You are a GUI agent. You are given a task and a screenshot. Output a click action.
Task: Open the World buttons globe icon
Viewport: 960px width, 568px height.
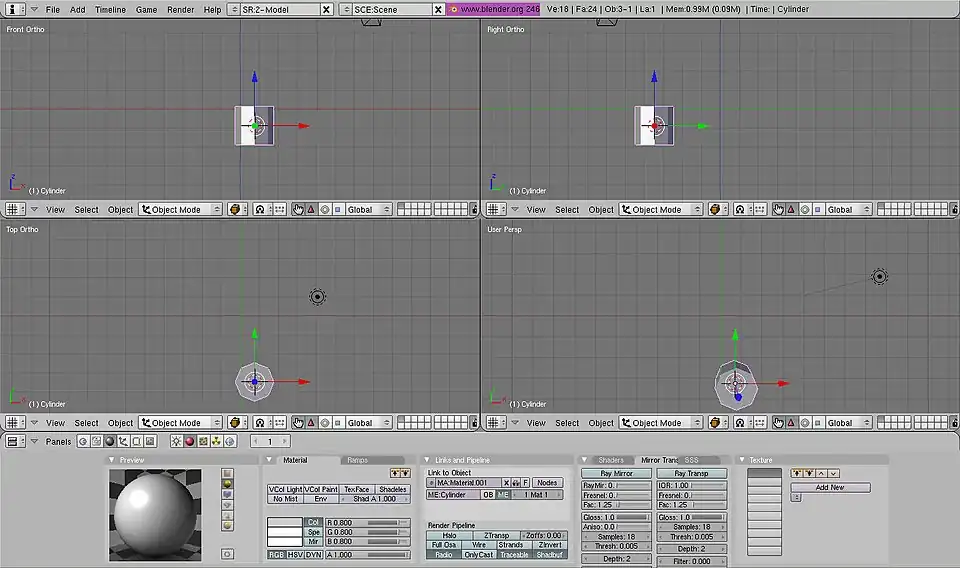tap(229, 441)
